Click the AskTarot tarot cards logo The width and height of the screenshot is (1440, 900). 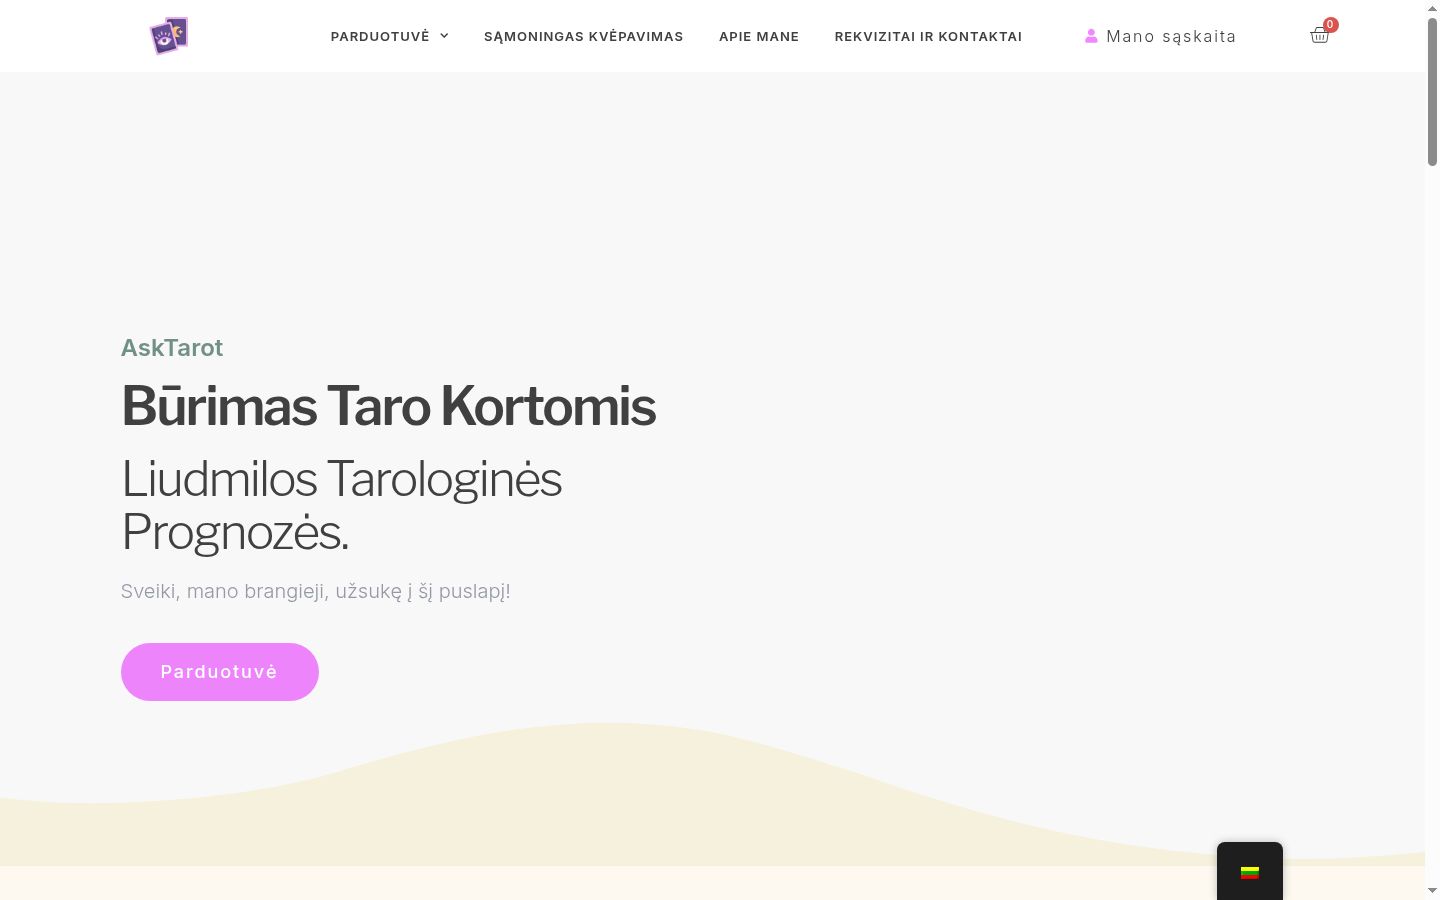169,36
